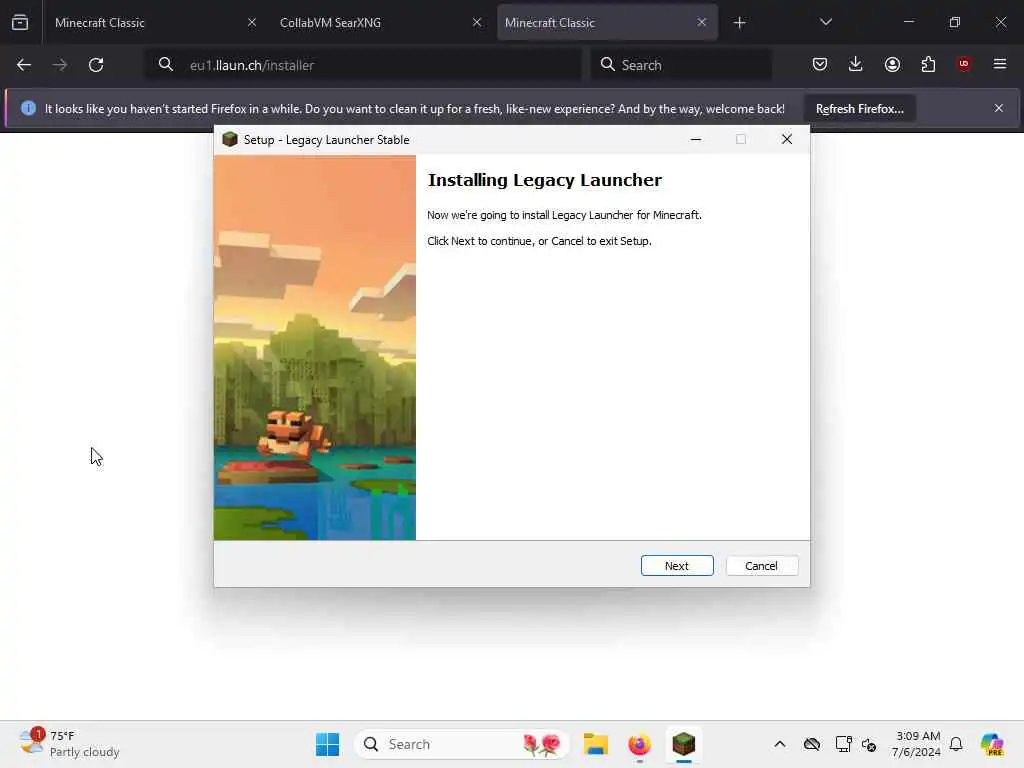This screenshot has width=1024, height=768.
Task: Expand the list all tabs dropdown
Action: [825, 22]
